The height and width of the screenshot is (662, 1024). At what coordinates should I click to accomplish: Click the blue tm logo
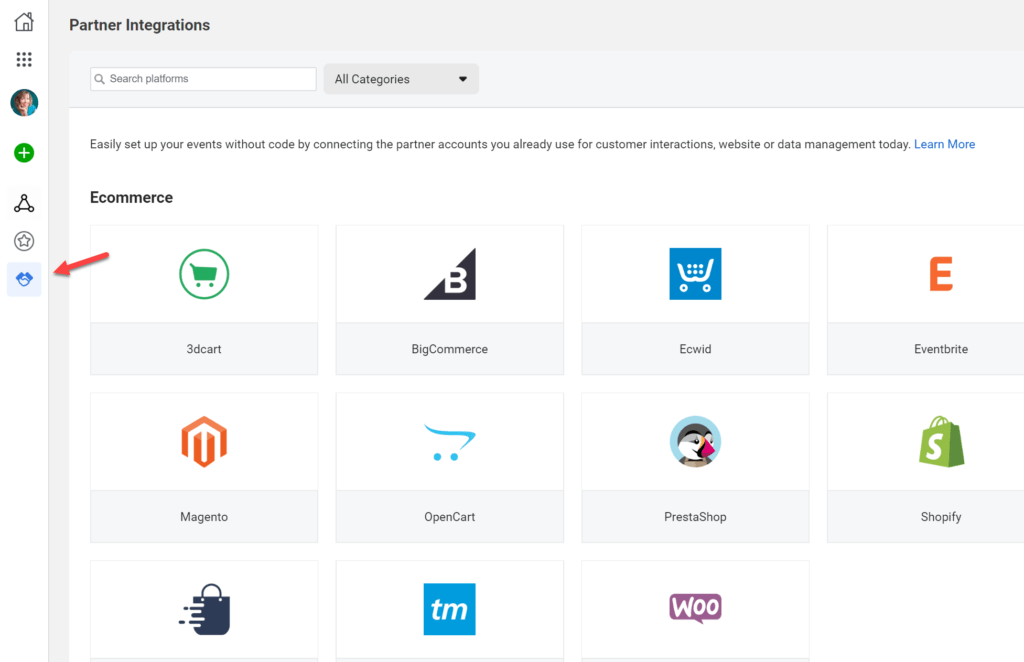pos(450,609)
